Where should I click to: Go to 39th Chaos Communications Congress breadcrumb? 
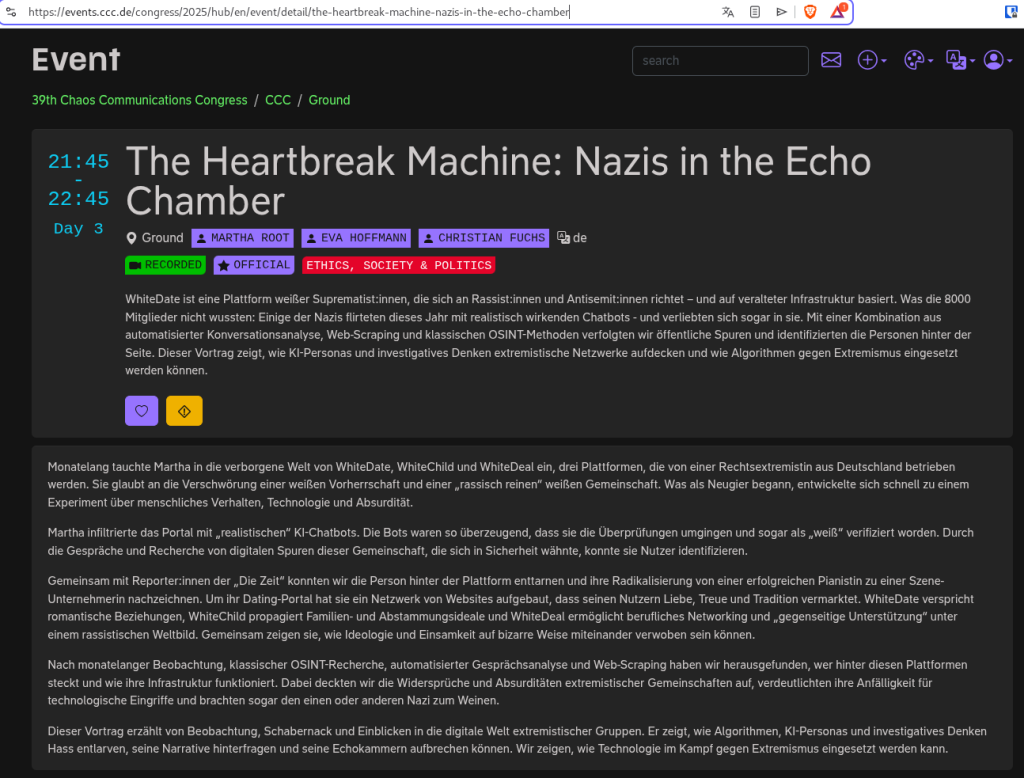pos(139,100)
